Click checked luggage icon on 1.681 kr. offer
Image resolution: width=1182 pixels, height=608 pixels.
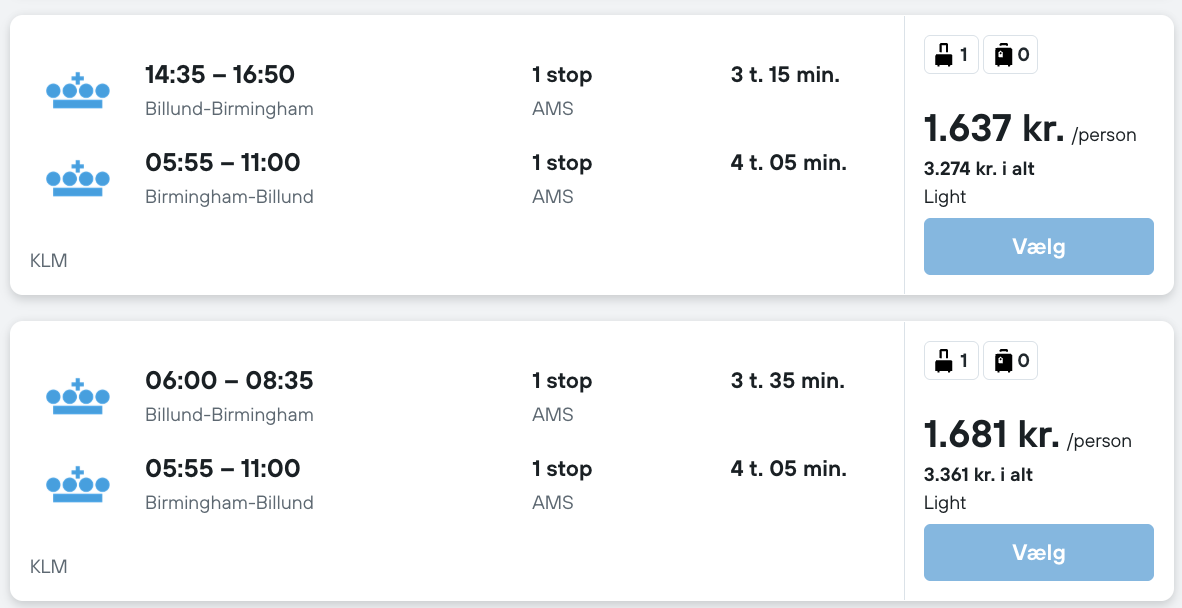click(x=1003, y=361)
